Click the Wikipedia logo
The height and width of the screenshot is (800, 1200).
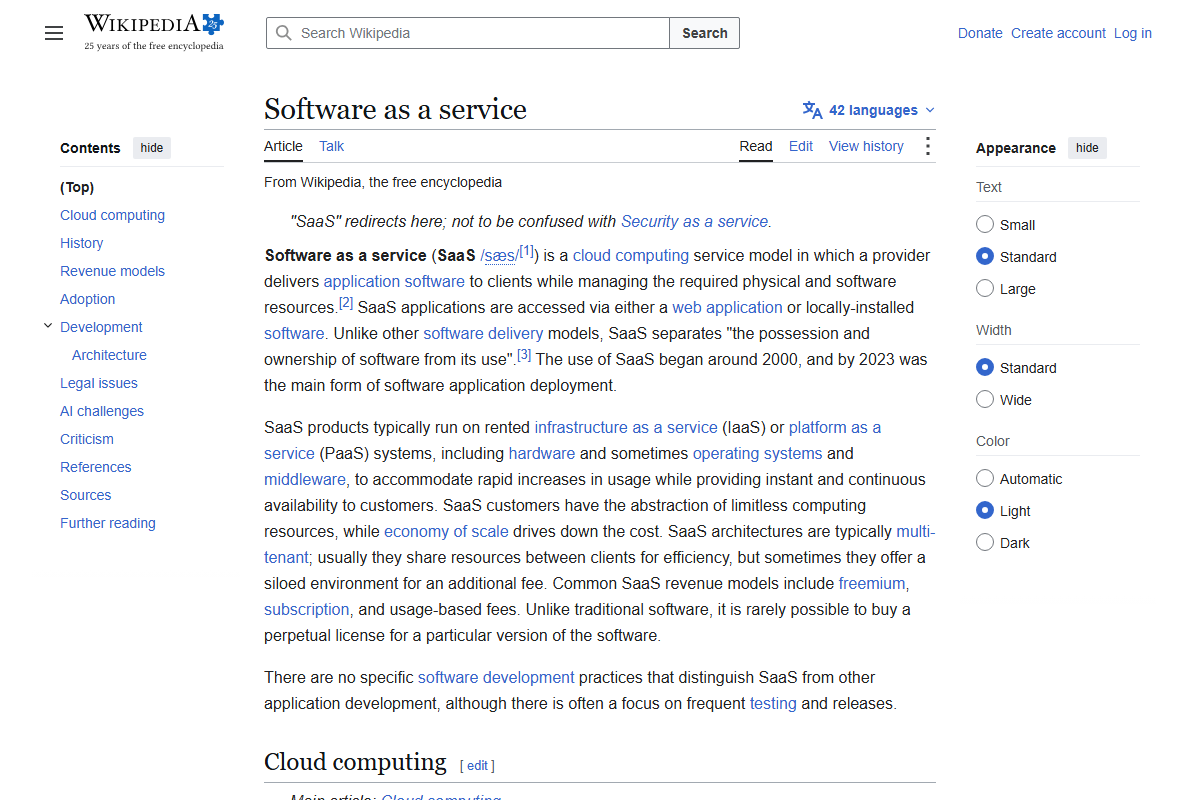pos(154,32)
